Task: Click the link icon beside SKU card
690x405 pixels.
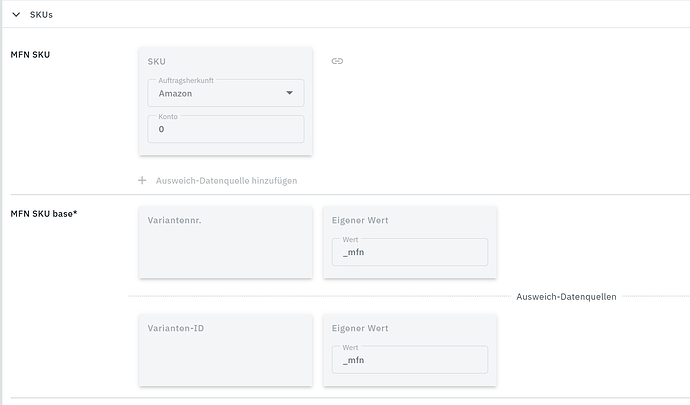Action: click(x=337, y=61)
